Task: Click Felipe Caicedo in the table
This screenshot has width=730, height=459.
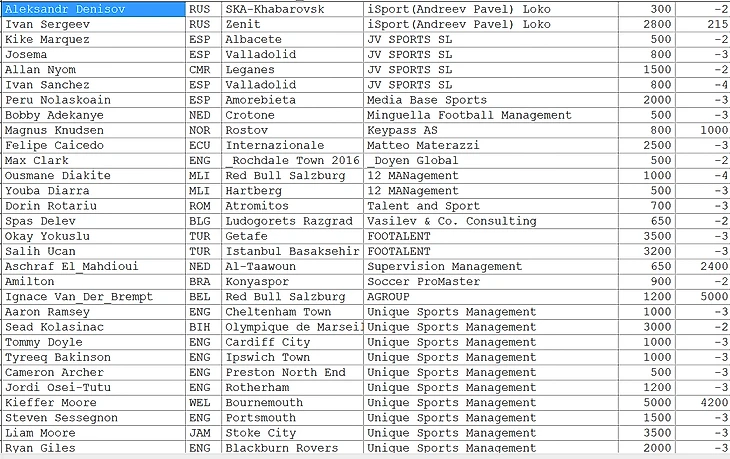Action: click(x=94, y=145)
